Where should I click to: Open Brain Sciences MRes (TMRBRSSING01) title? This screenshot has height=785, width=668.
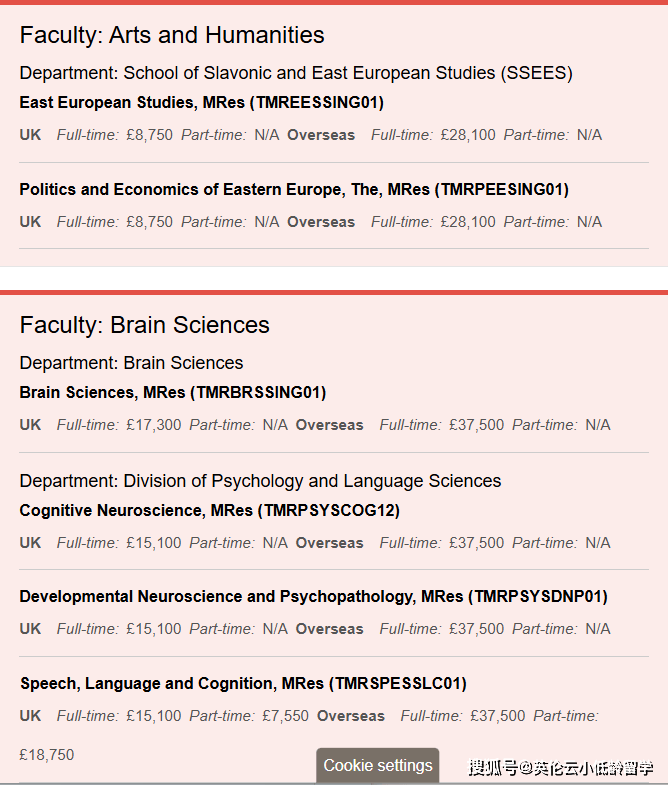pyautogui.click(x=172, y=392)
